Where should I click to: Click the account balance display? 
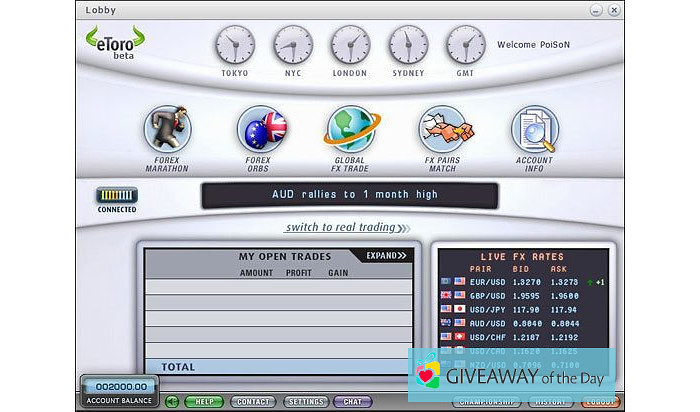click(x=120, y=387)
